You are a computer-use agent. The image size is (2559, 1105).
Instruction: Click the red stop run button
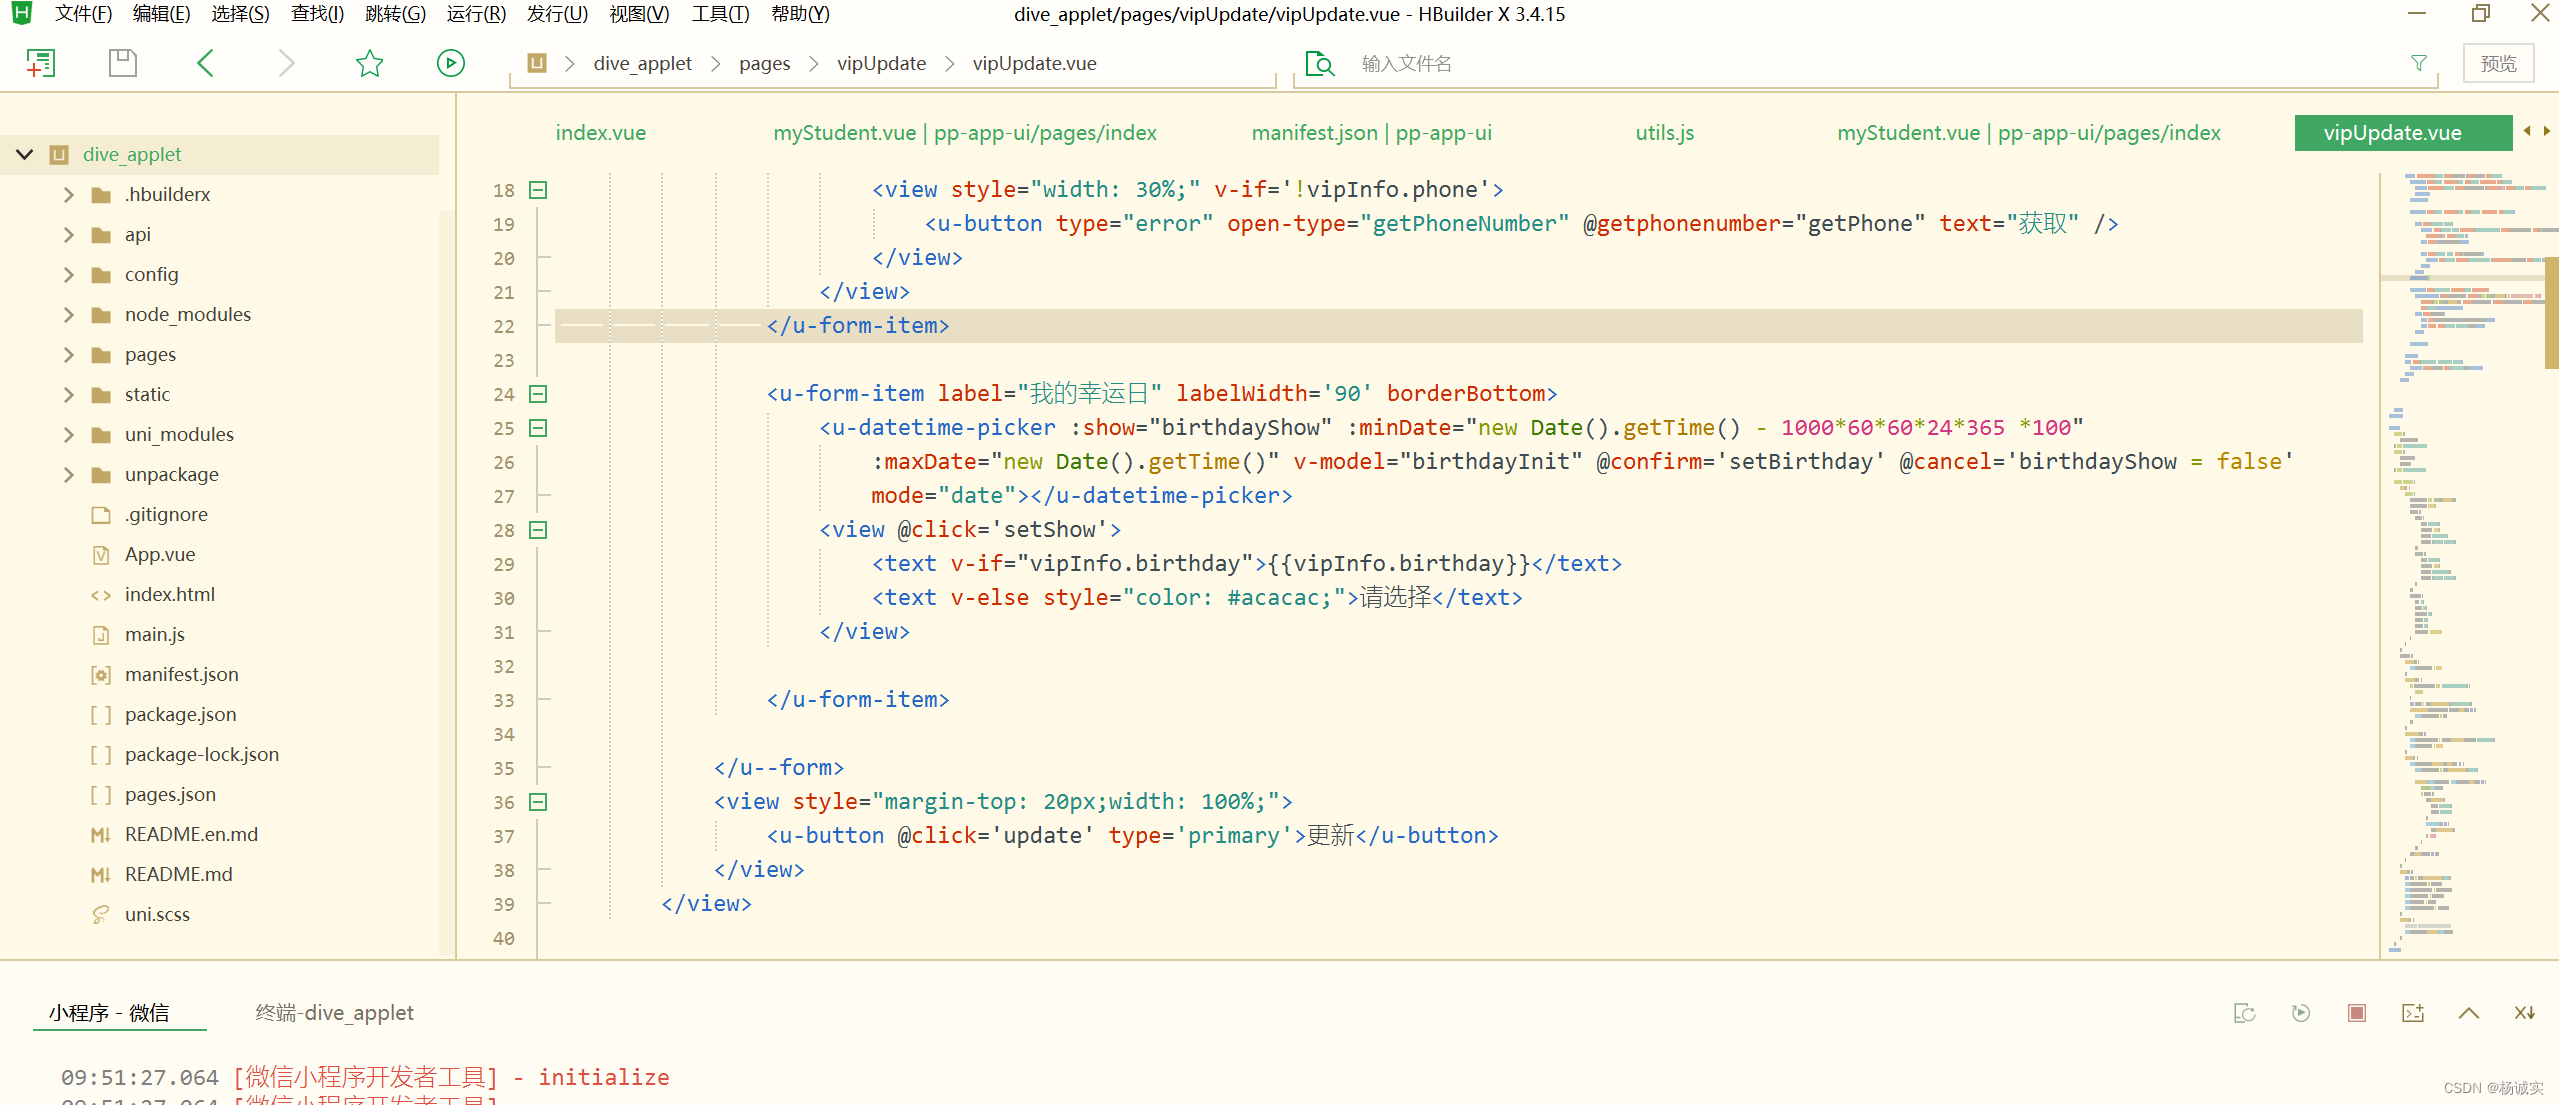click(2356, 1013)
